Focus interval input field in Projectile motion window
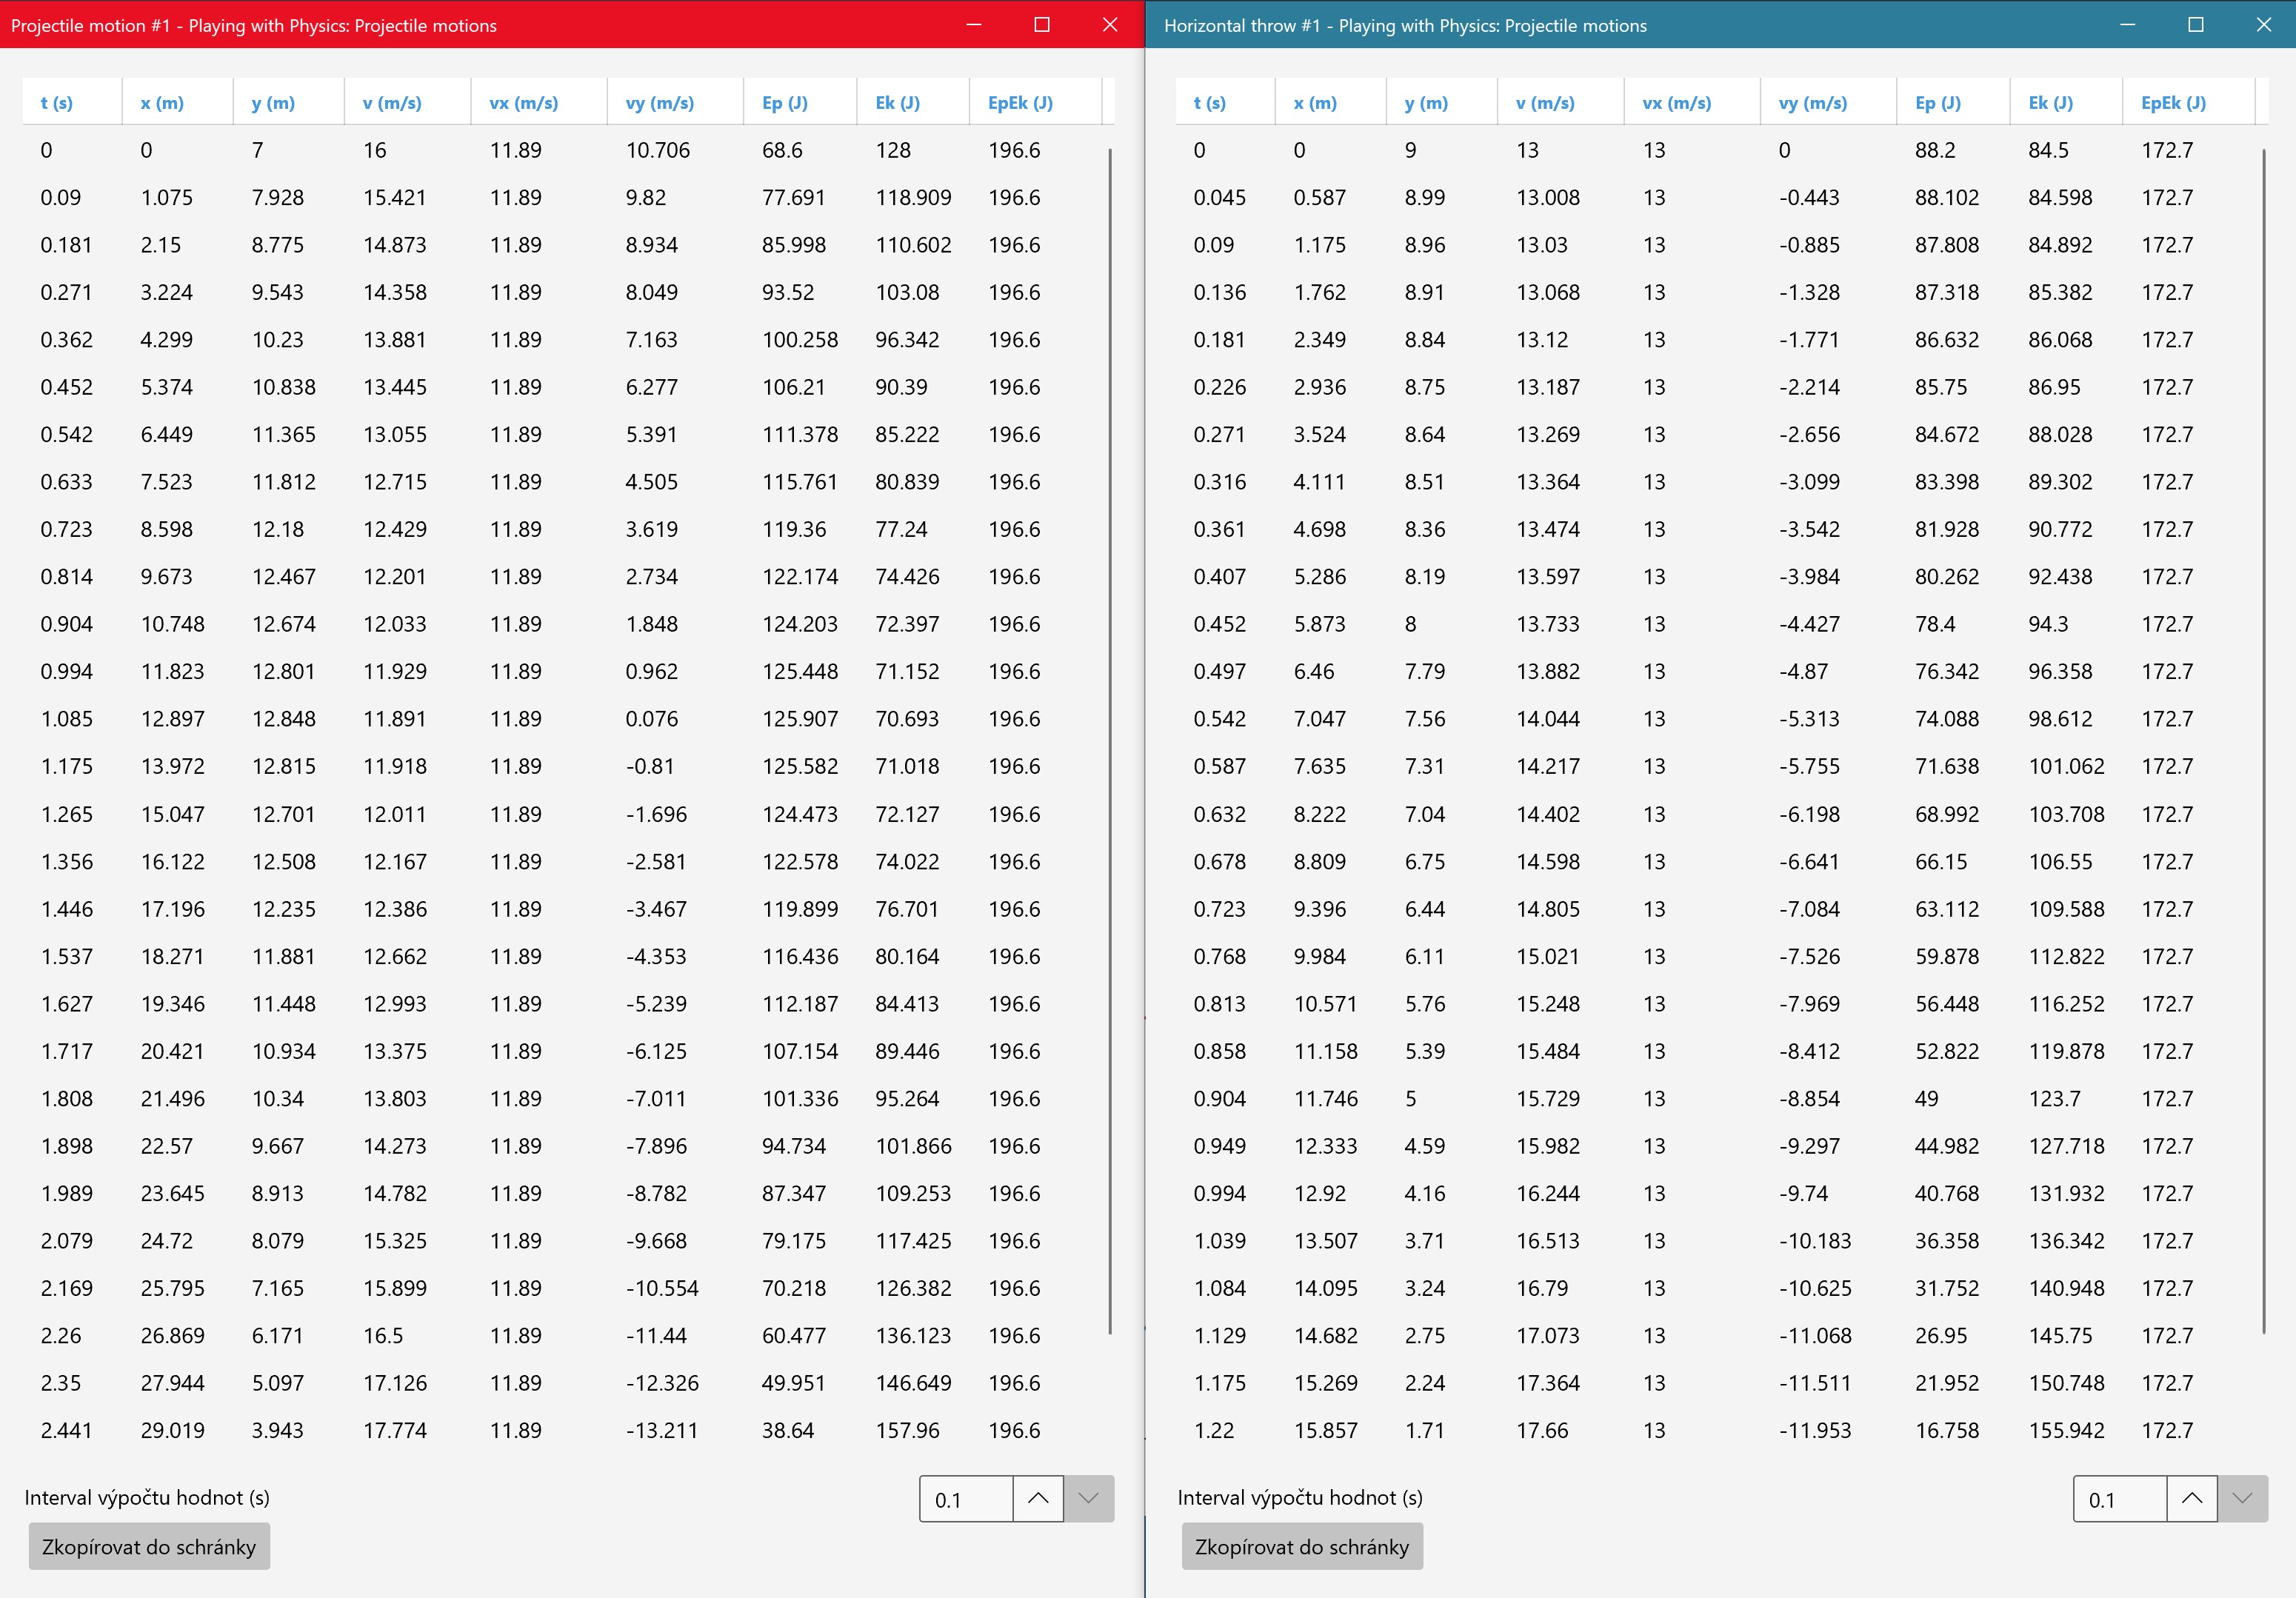The width and height of the screenshot is (2296, 1598). (965, 1499)
